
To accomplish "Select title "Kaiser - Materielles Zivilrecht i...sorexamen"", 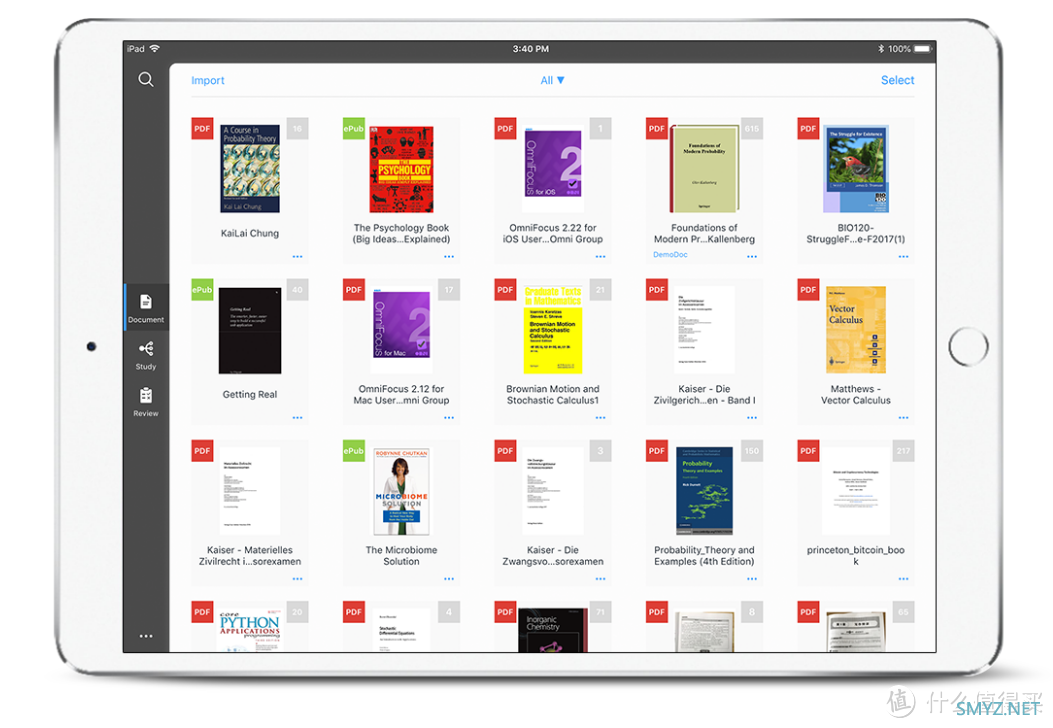I will click(250, 555).
